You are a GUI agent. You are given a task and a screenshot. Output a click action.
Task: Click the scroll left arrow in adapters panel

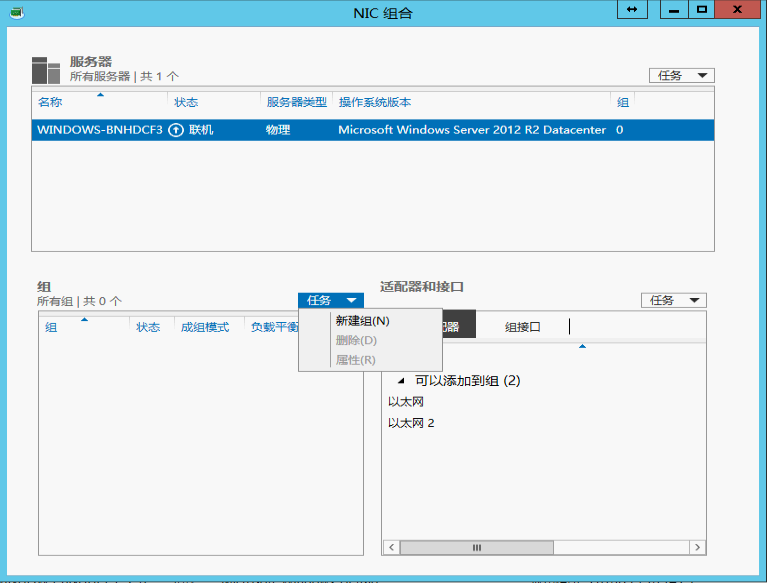click(391, 547)
